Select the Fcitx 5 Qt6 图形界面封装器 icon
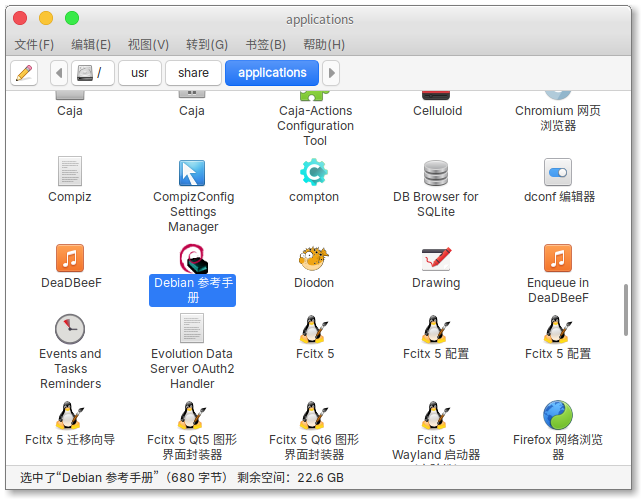The height and width of the screenshot is (499, 641). (314, 415)
